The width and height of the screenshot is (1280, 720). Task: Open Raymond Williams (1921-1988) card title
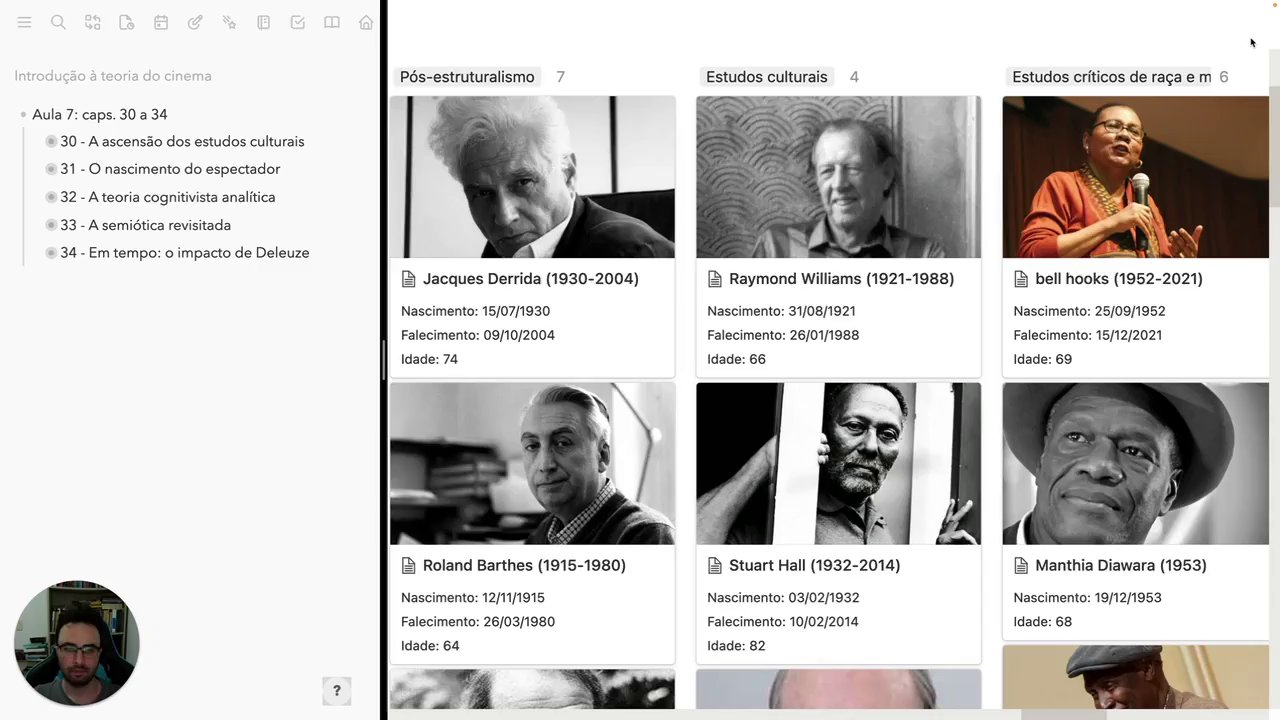[x=841, y=279]
